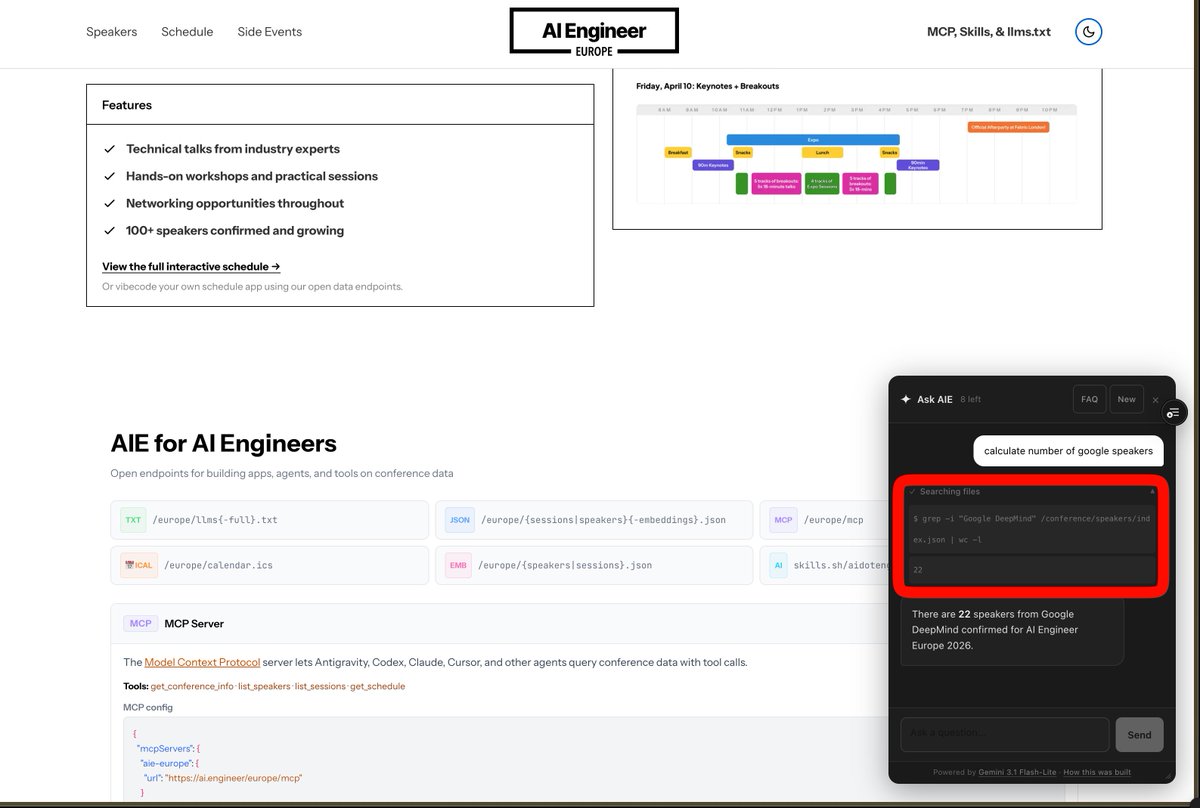
Task: Click the blue JSON badge icon
Action: tap(459, 520)
